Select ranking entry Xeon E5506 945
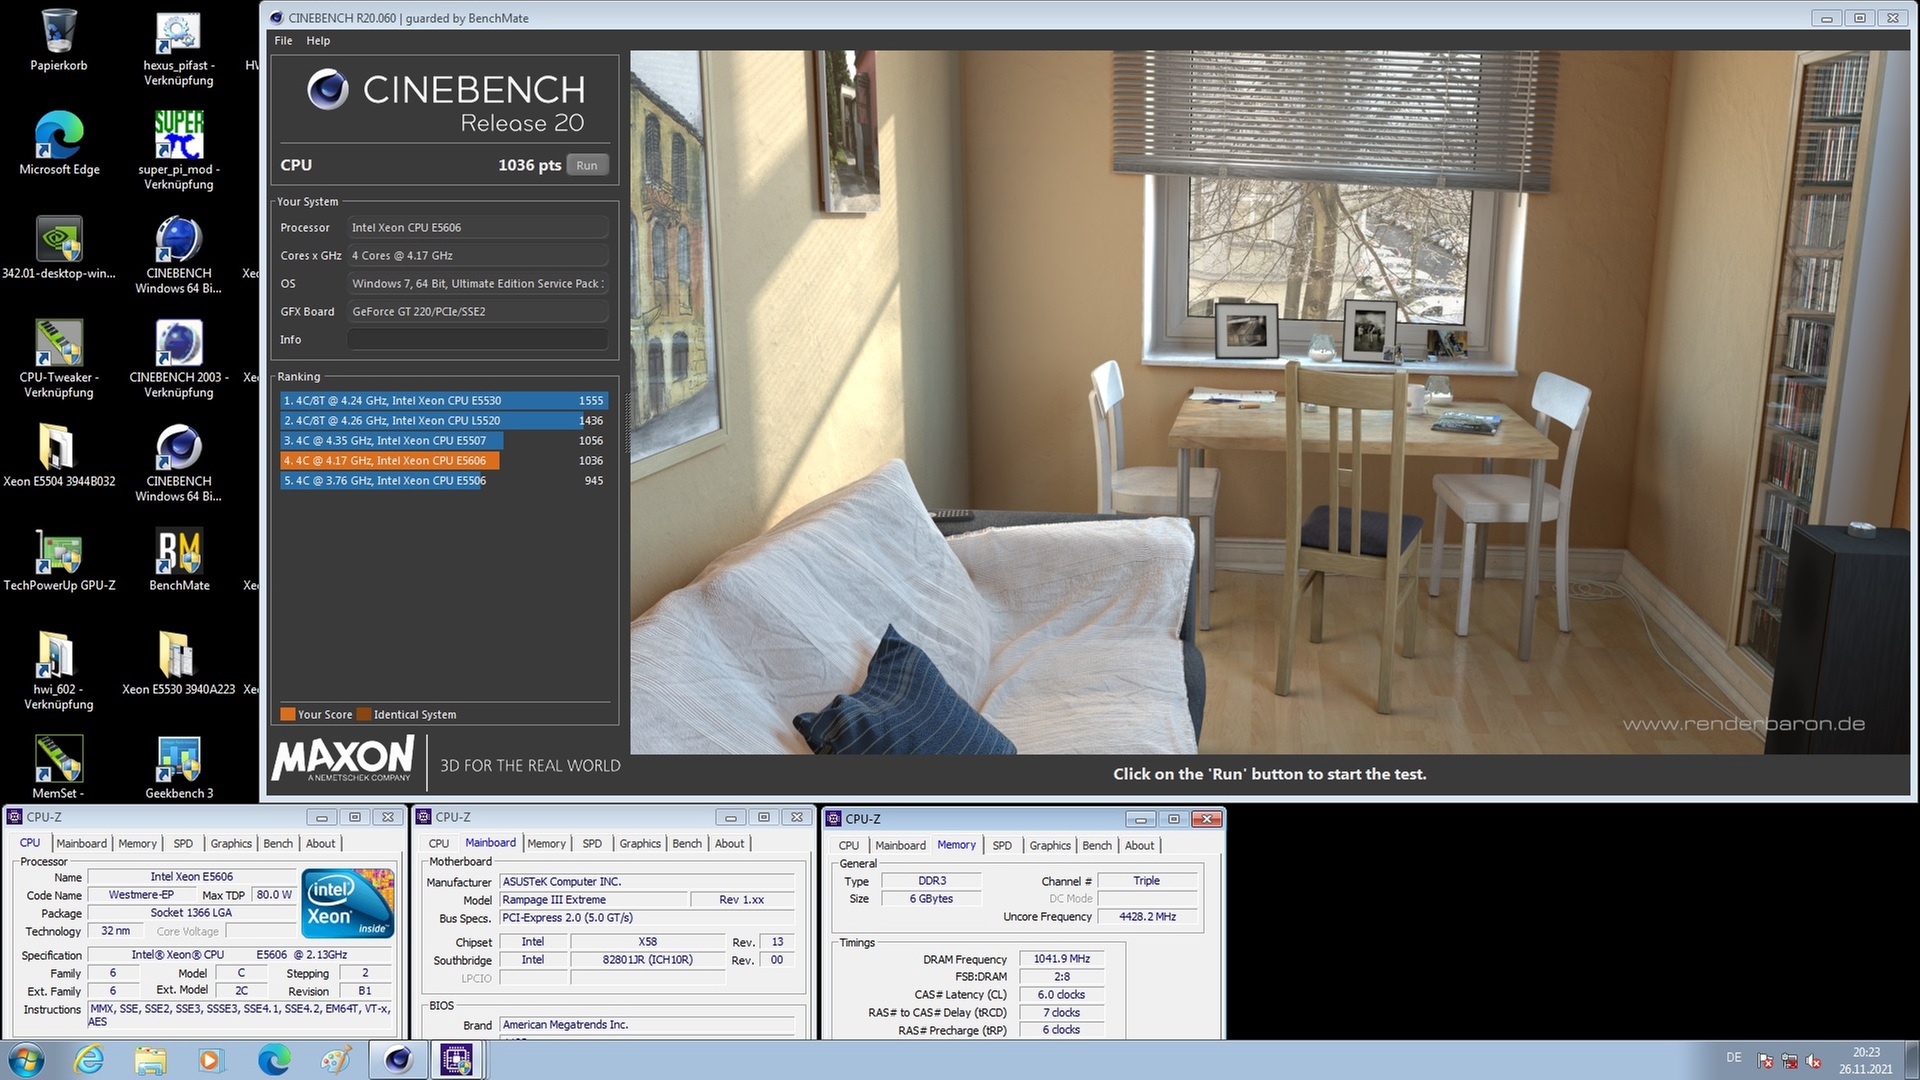 tap(444, 481)
